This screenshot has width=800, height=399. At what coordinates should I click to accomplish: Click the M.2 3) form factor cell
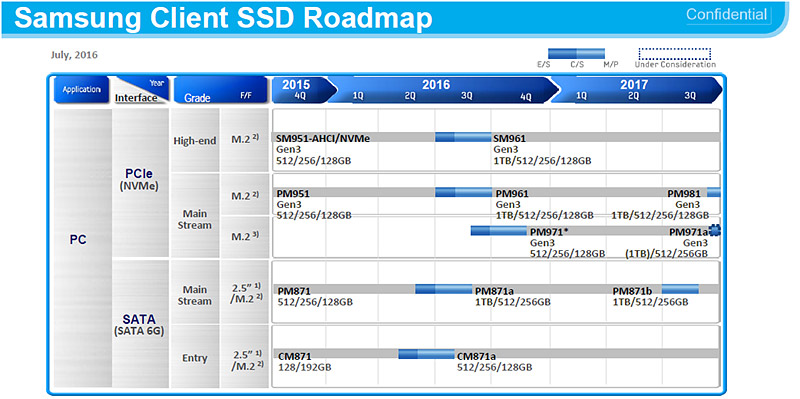[245, 237]
